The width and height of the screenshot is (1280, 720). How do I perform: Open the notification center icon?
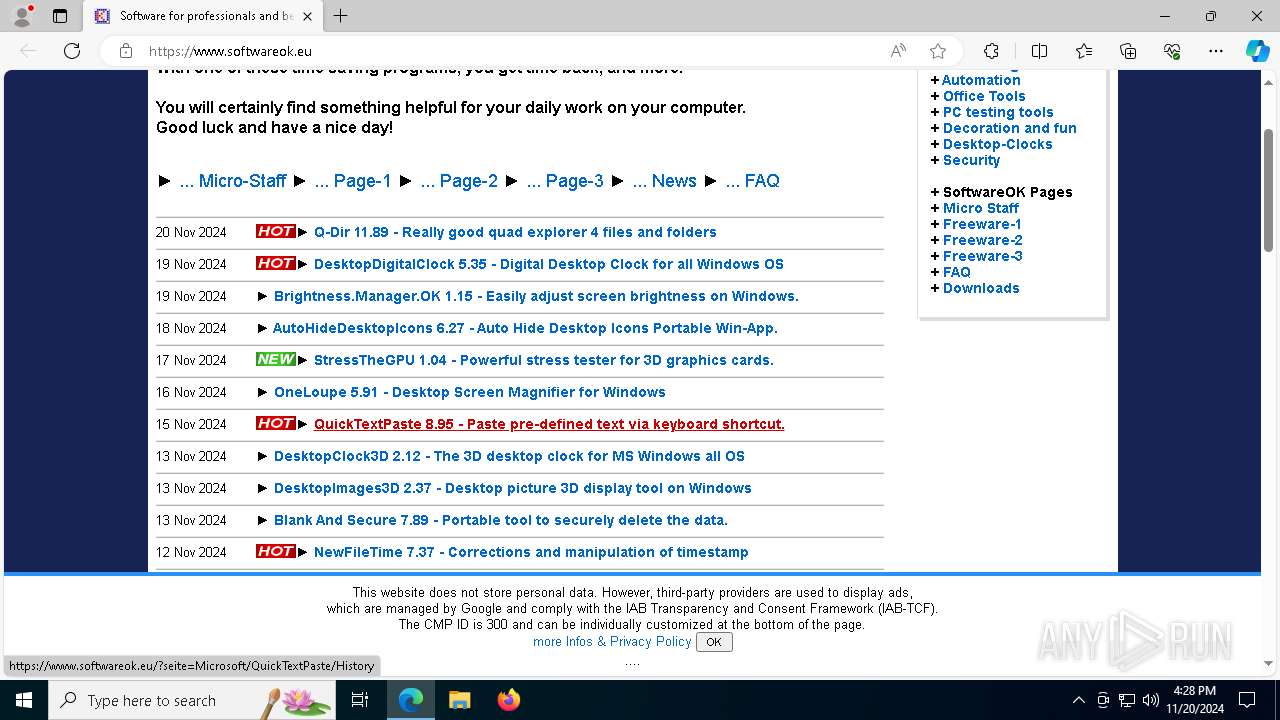1247,700
